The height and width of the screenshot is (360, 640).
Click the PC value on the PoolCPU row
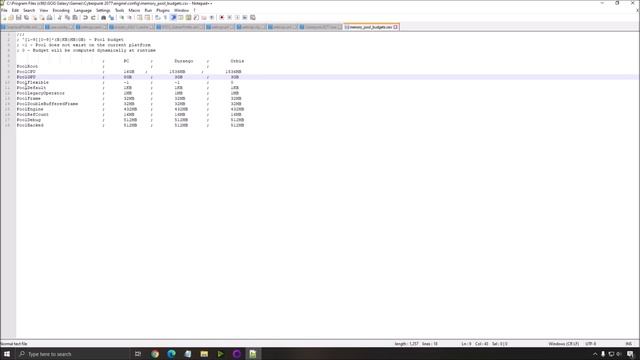[x=129, y=71]
